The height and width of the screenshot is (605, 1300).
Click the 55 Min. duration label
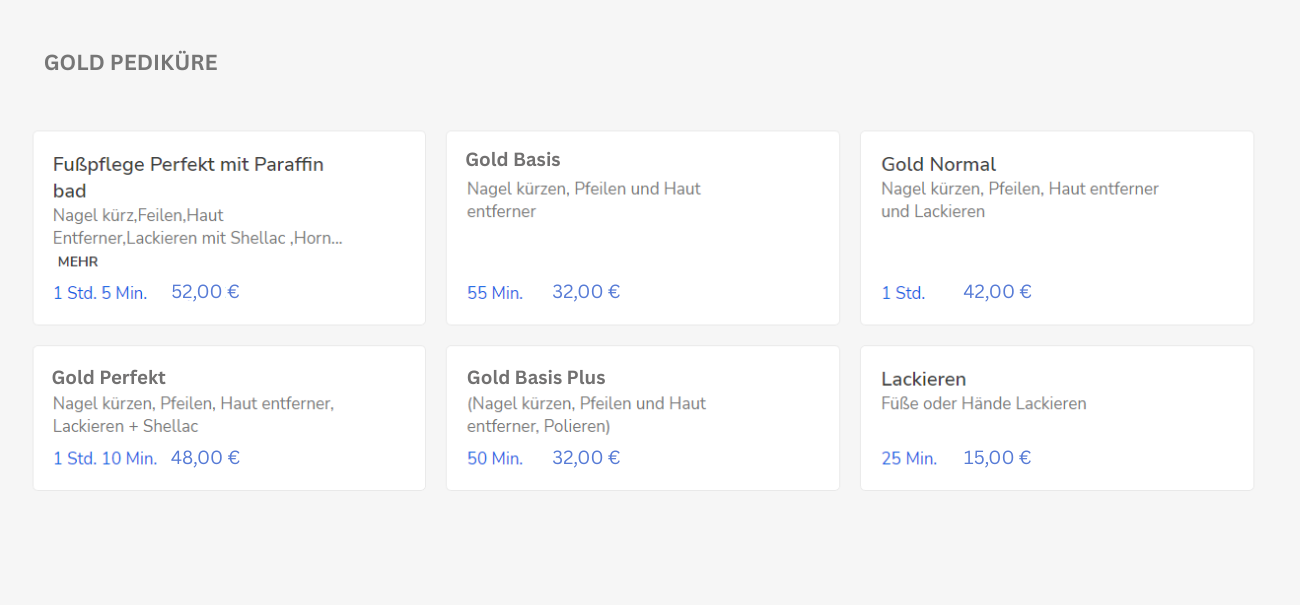click(x=495, y=293)
